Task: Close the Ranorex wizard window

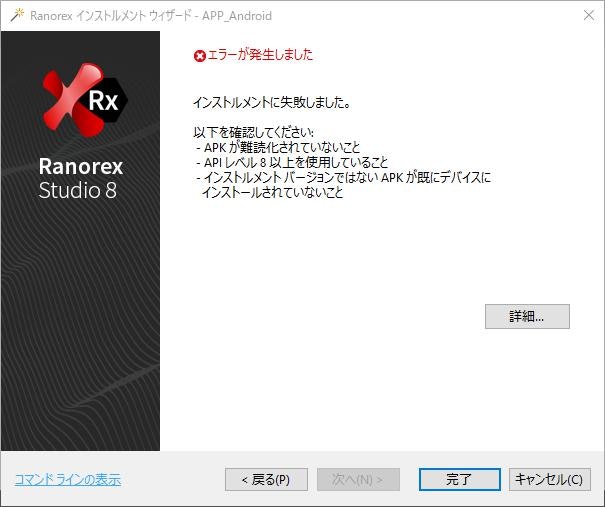Action: pos(589,15)
